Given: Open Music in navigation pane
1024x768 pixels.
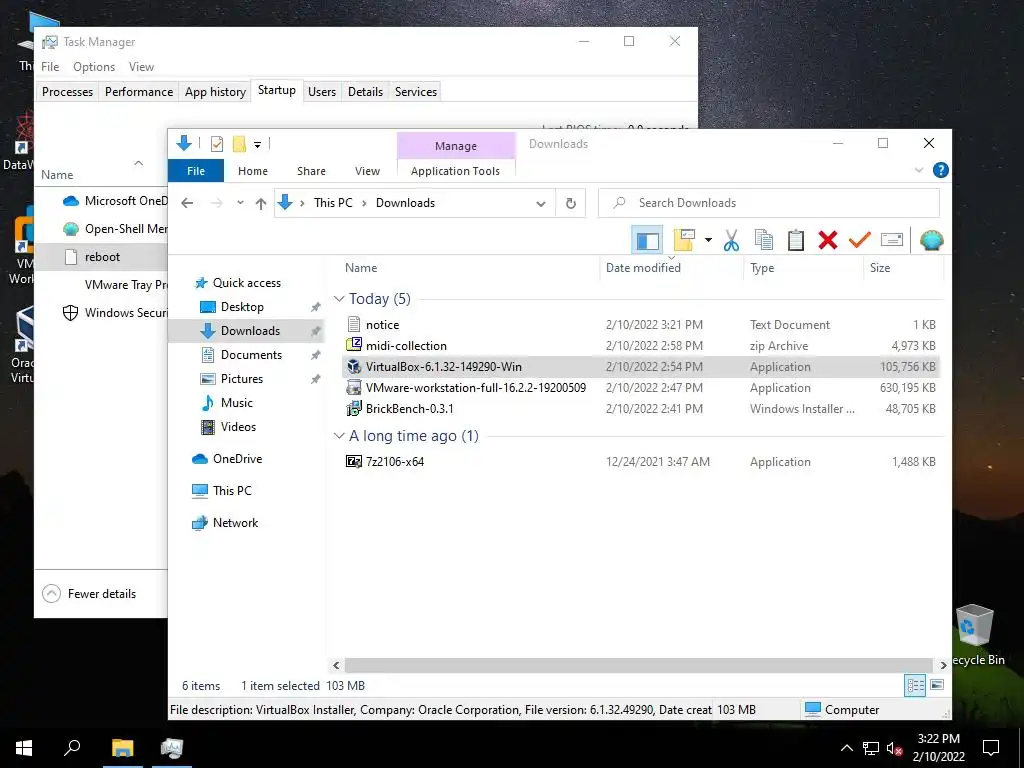Looking at the screenshot, I should pyautogui.click(x=236, y=403).
